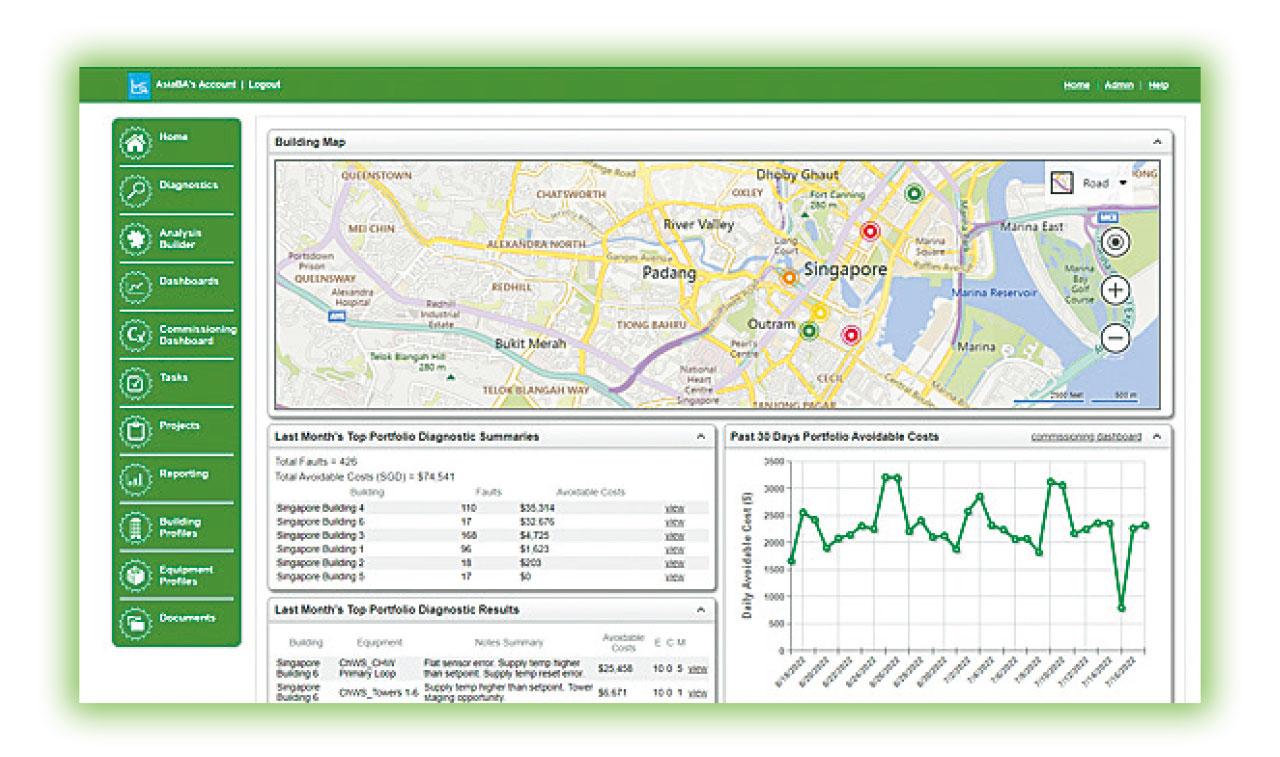The width and height of the screenshot is (1280, 757).
Task: Click the Admin link in top bar
Action: pos(1118,86)
